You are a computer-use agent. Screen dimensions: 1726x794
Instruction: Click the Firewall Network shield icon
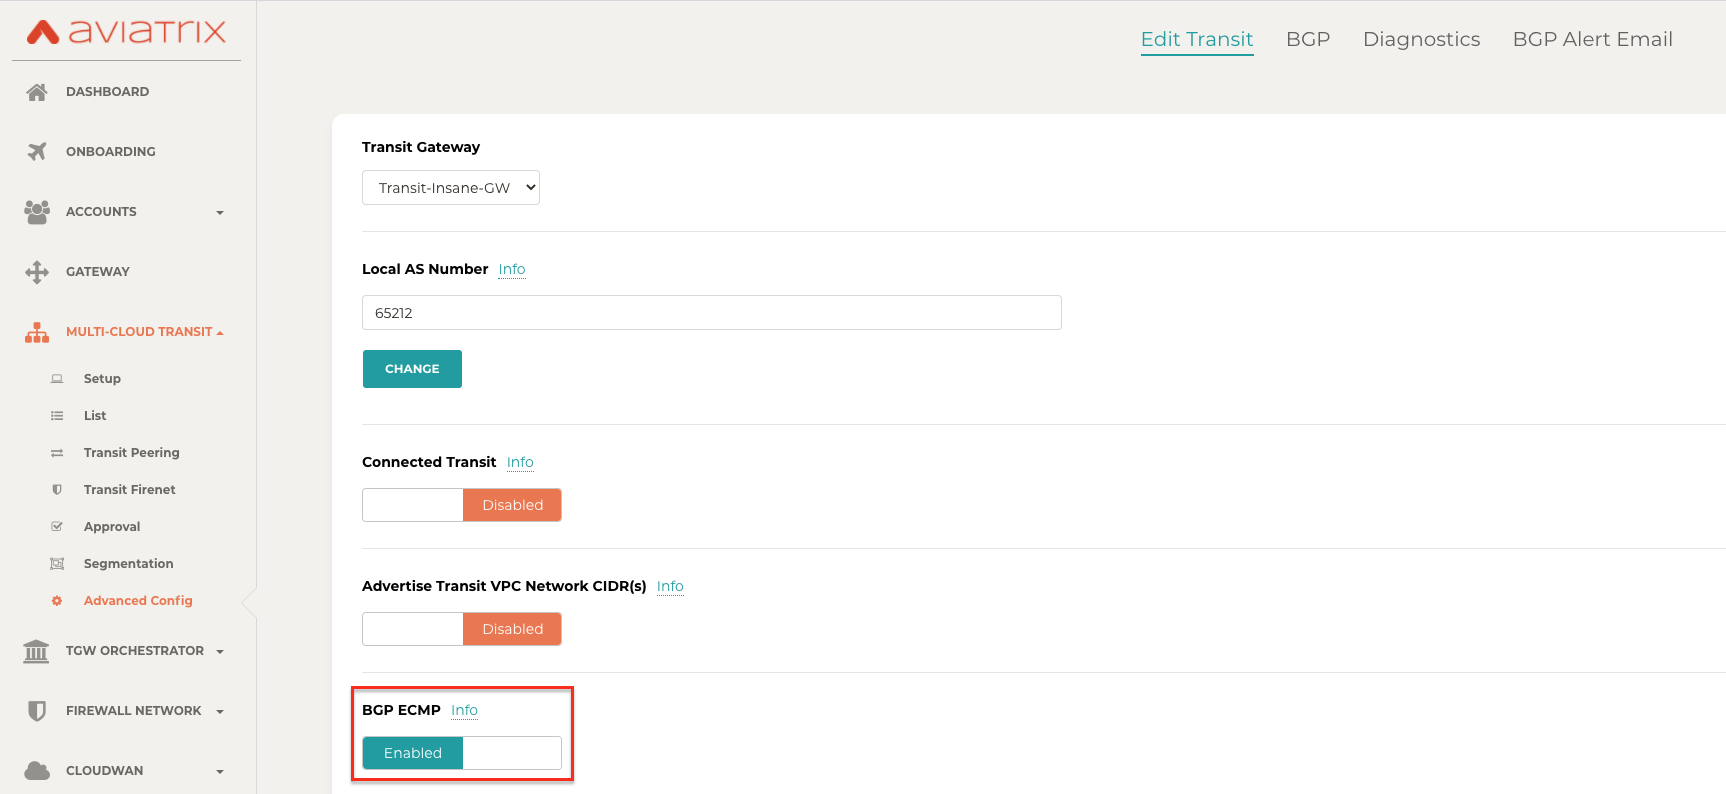[x=37, y=711]
